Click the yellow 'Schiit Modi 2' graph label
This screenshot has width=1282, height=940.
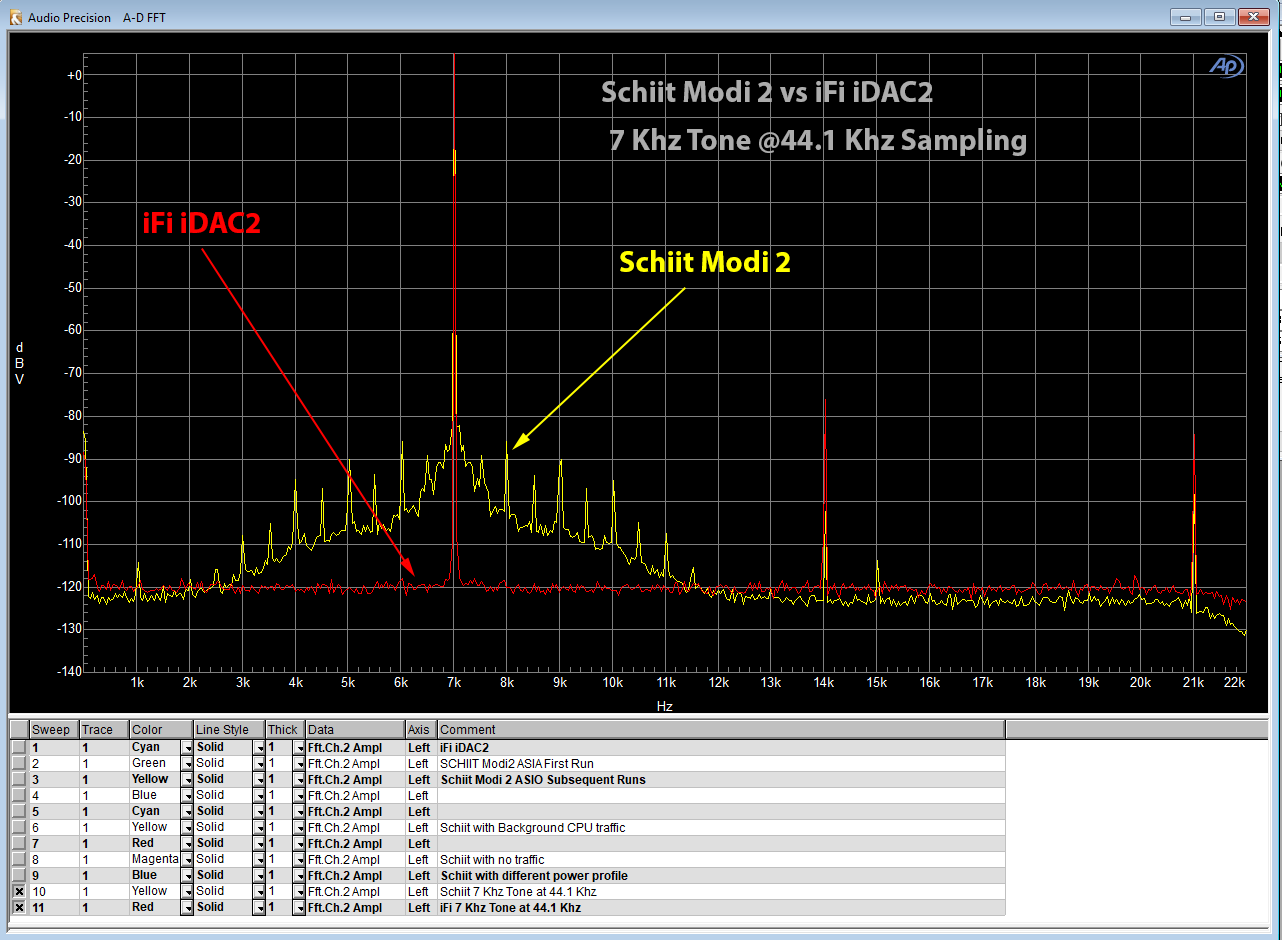coord(705,262)
